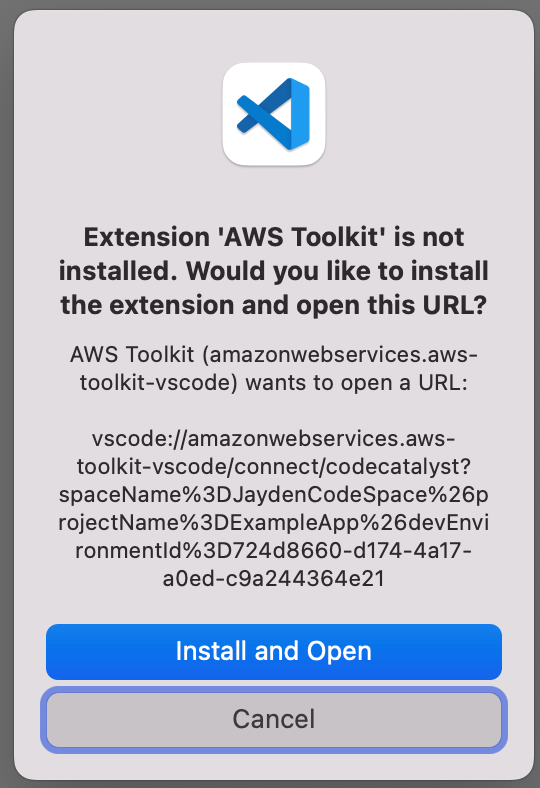The width and height of the screenshot is (540, 788).
Task: Select the 'spaceName%3DJaydenCodeSpace%26p' URL segment
Action: [x=274, y=495]
